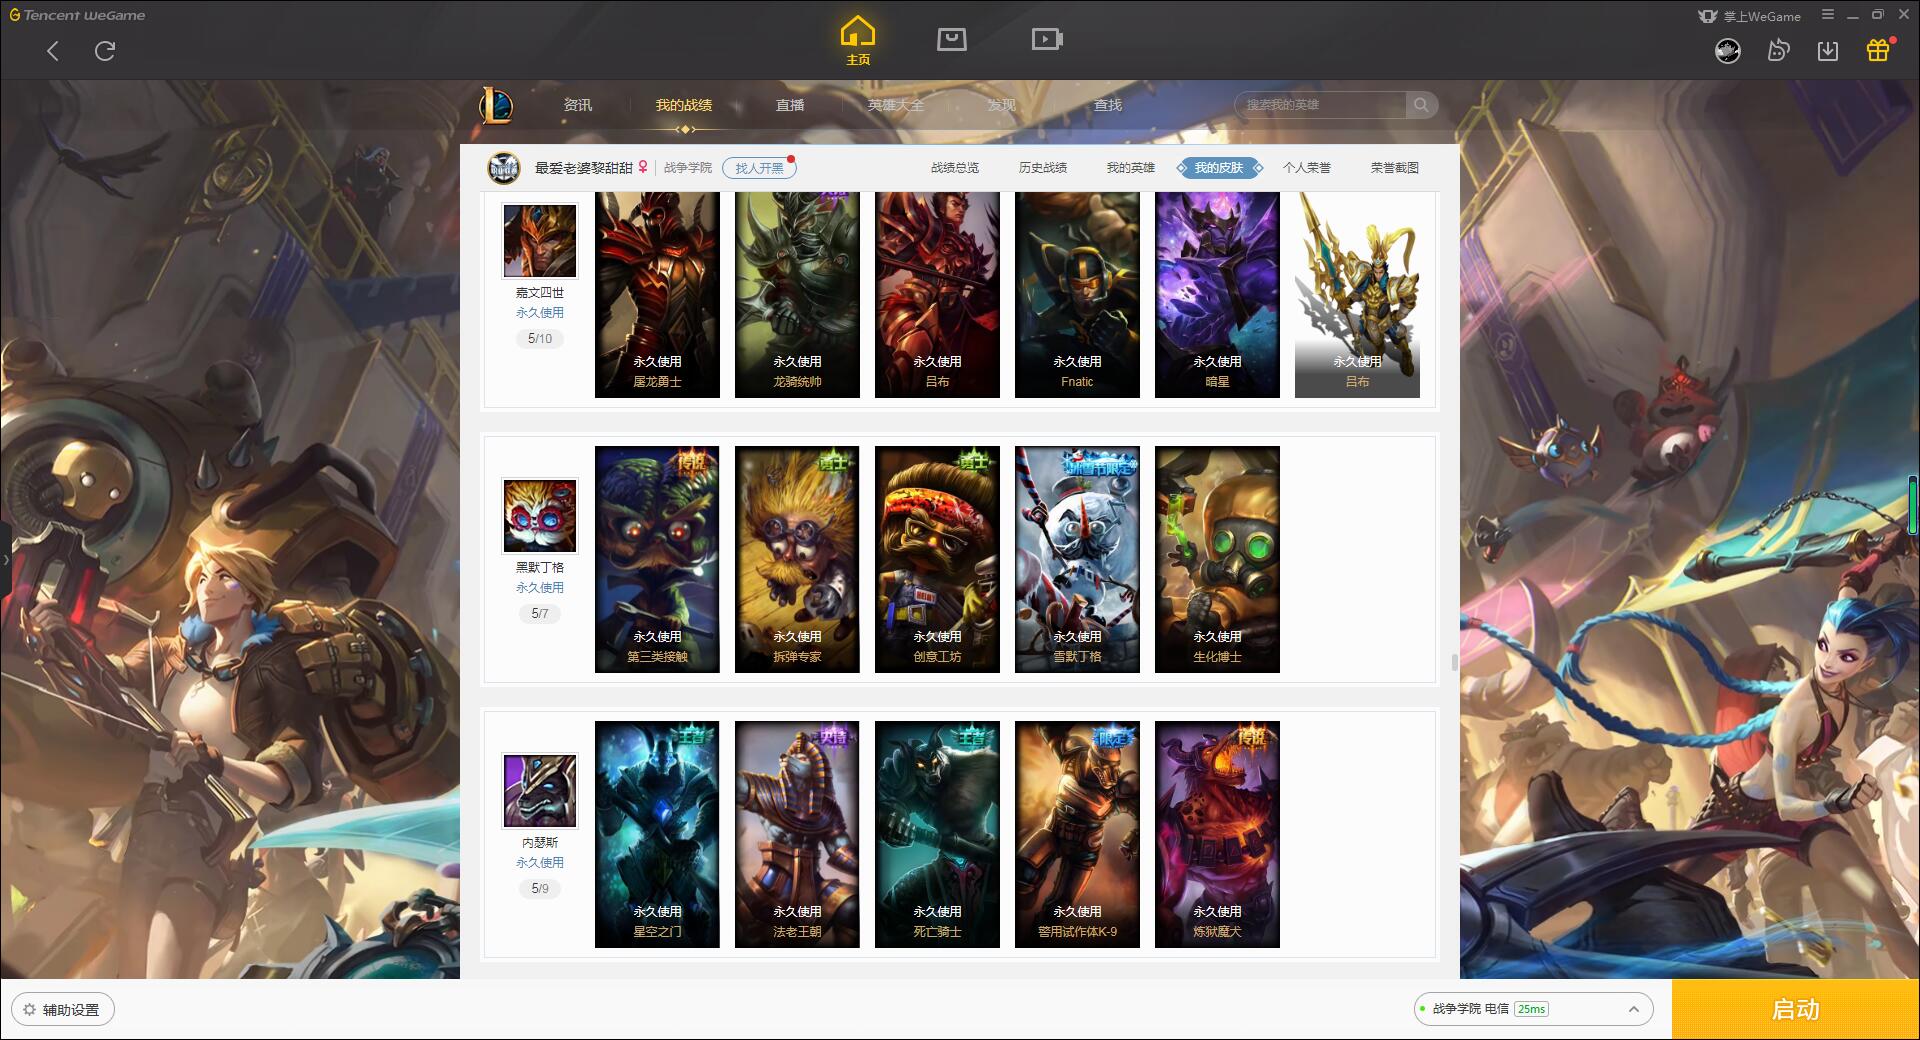Click the 启动 launch button
This screenshot has width=1920, height=1040.
point(1796,1010)
